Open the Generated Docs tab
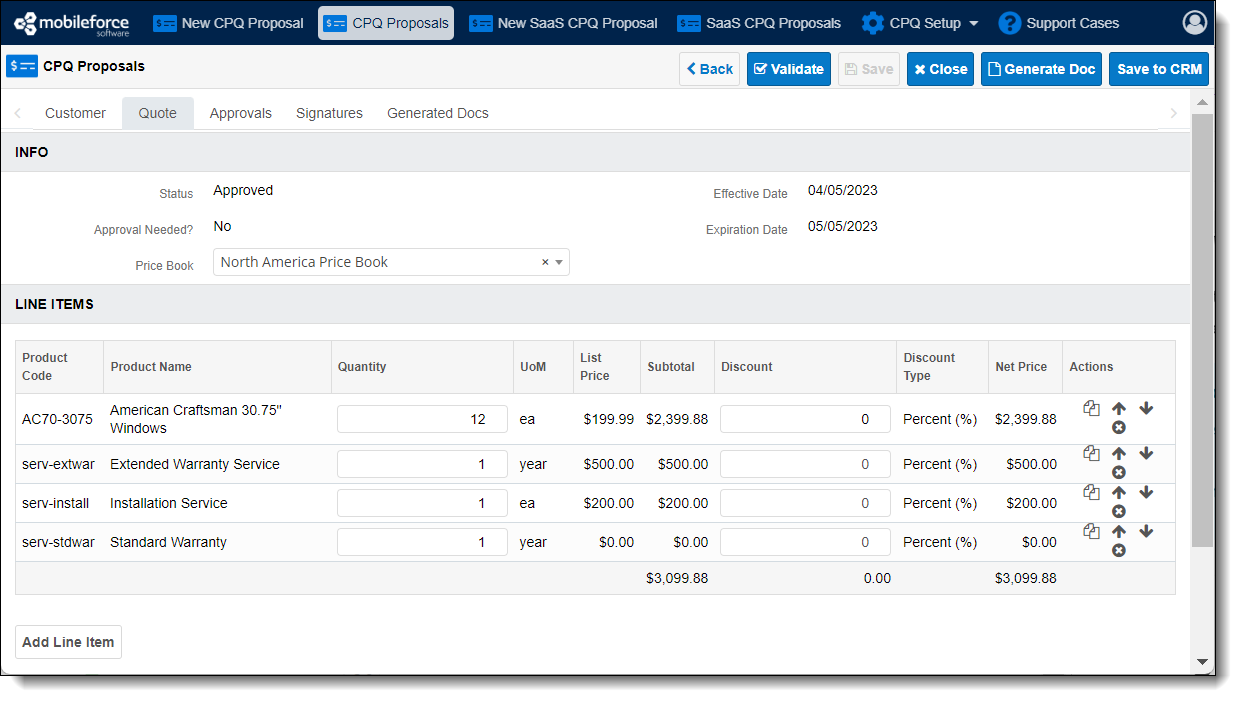This screenshot has height=701, width=1241. [x=438, y=113]
